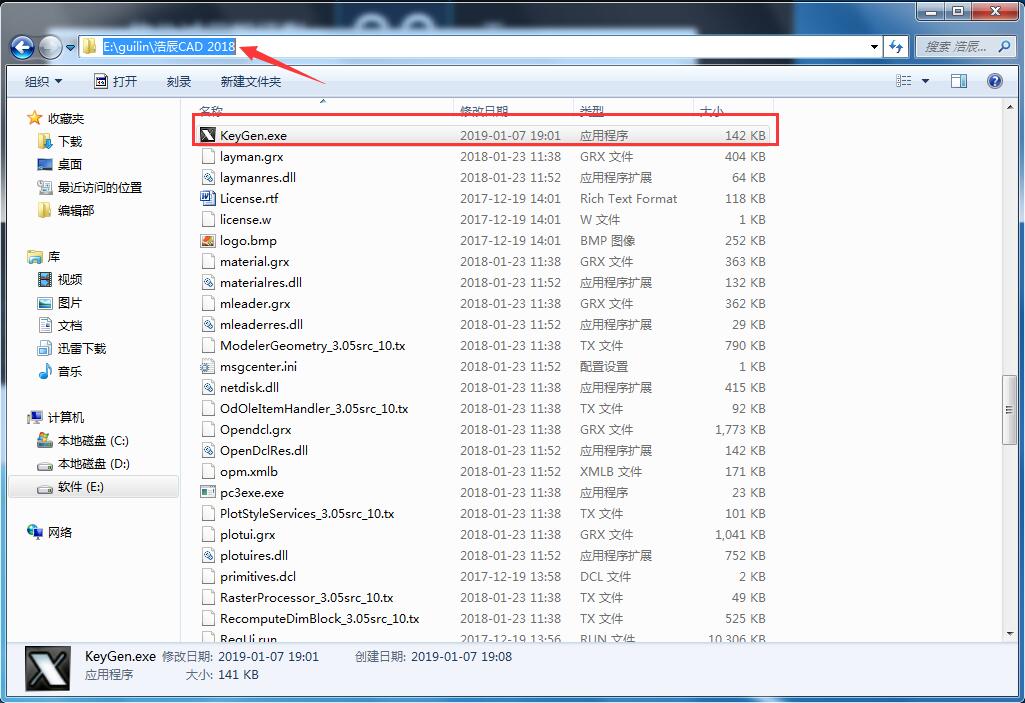
Task: Click the address bar path field
Action: pos(480,46)
